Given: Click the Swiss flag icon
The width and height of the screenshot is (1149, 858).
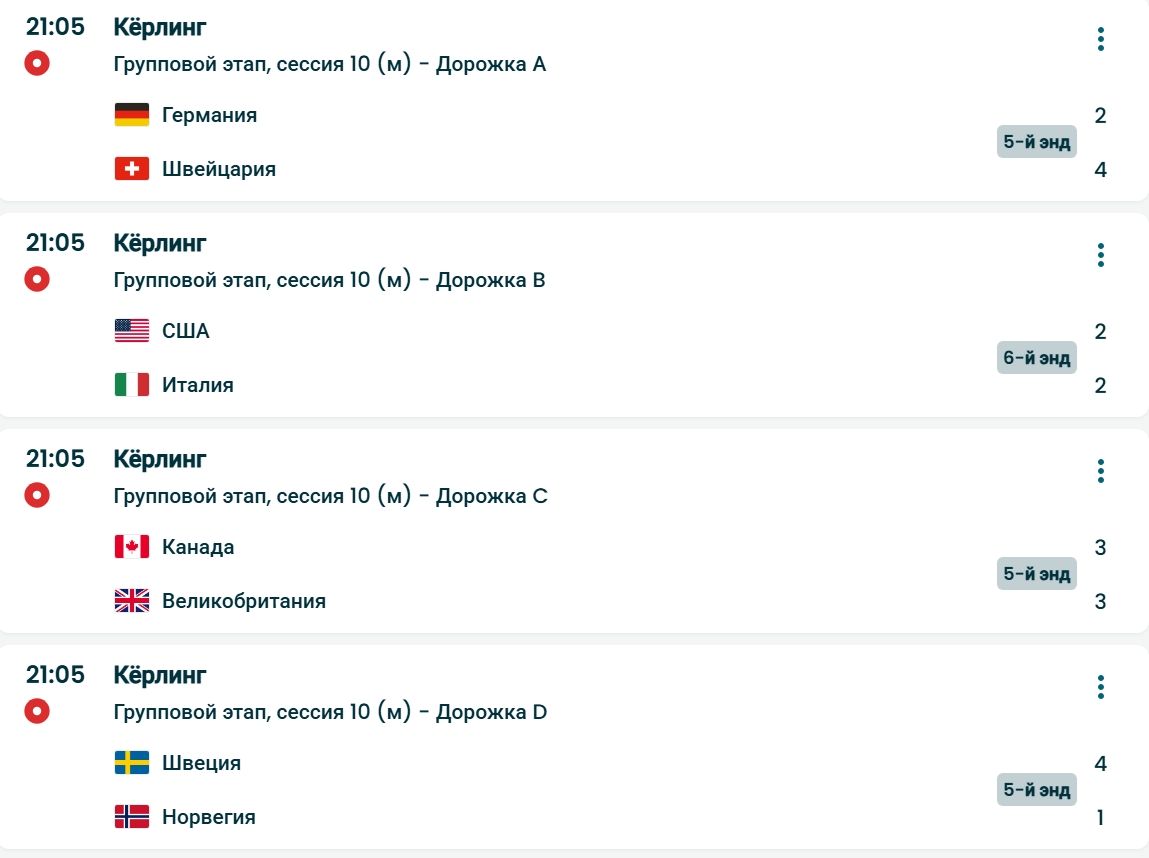Looking at the screenshot, I should 132,169.
